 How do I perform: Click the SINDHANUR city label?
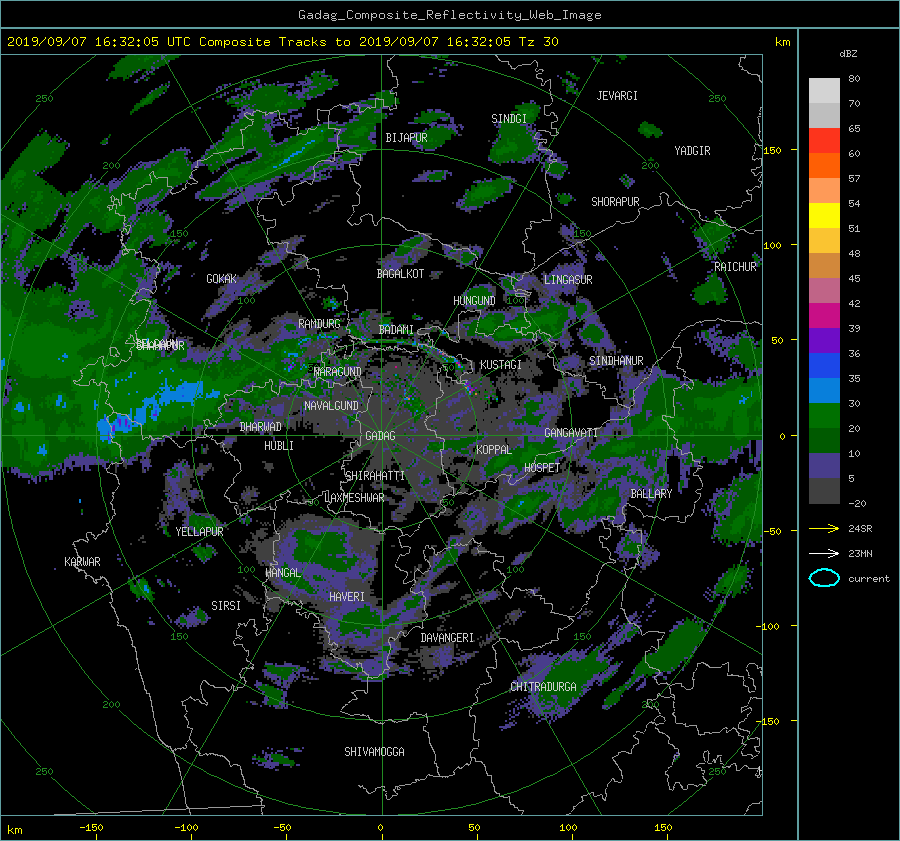point(616,361)
